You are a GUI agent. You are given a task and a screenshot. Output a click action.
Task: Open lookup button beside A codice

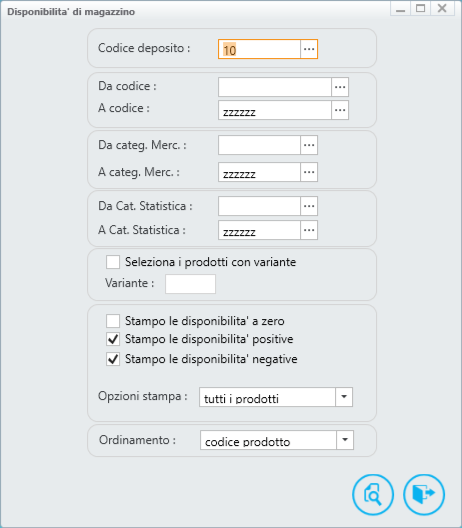pyautogui.click(x=340, y=110)
